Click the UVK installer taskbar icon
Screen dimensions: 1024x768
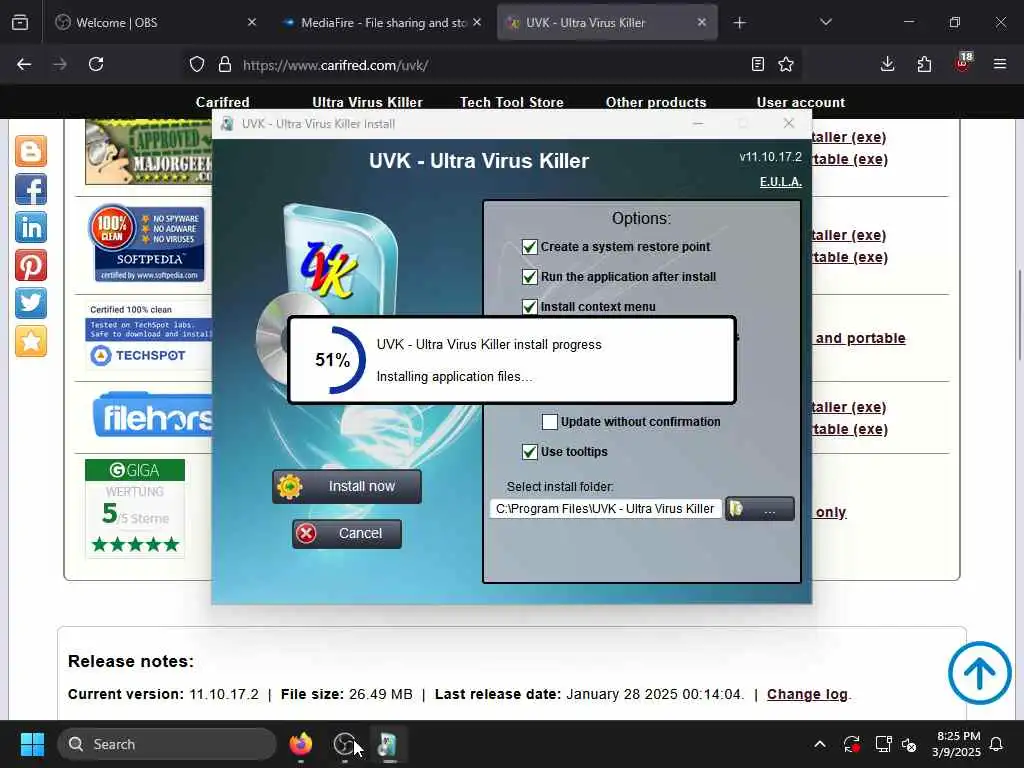click(x=388, y=744)
